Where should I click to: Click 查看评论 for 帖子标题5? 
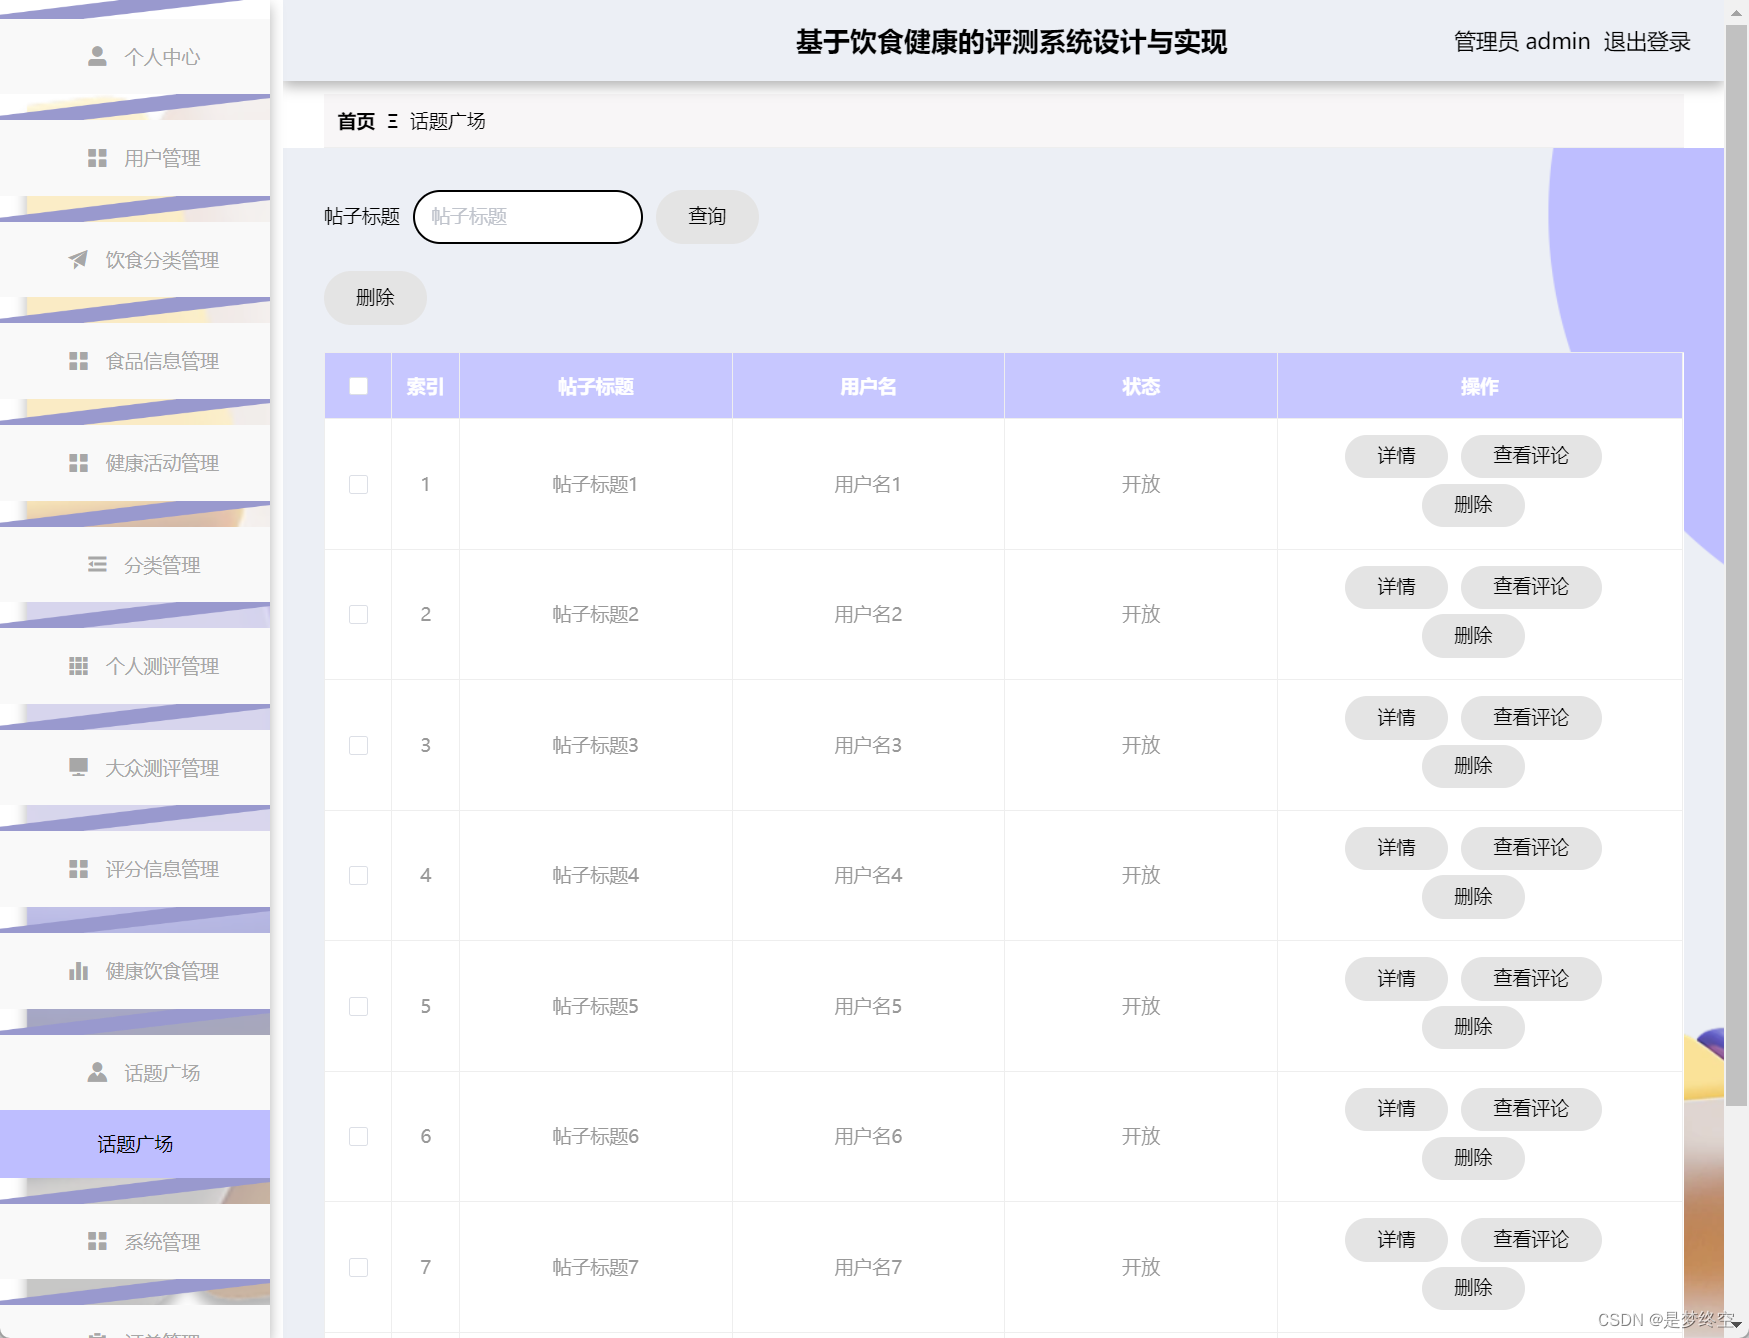click(x=1531, y=979)
